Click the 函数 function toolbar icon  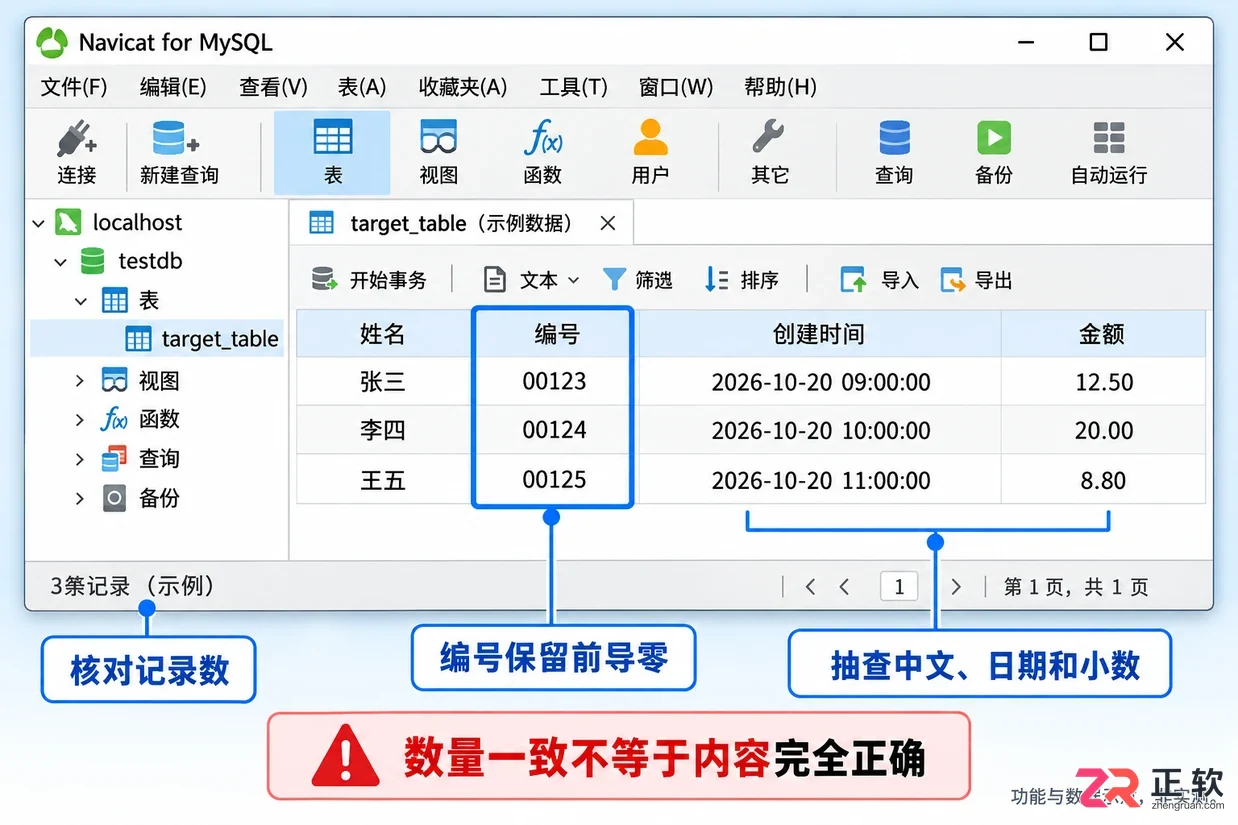pyautogui.click(x=542, y=153)
